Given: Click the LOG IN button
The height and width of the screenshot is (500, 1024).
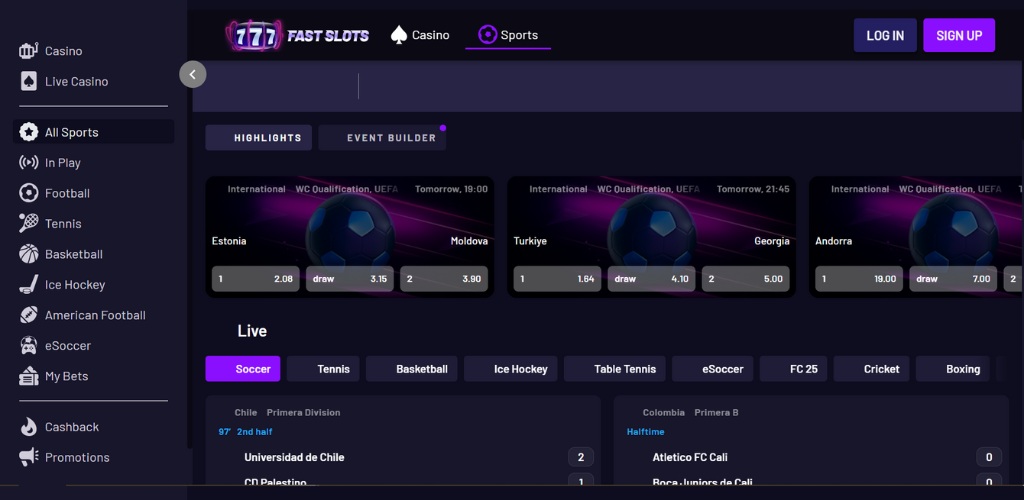Looking at the screenshot, I should (x=885, y=35).
